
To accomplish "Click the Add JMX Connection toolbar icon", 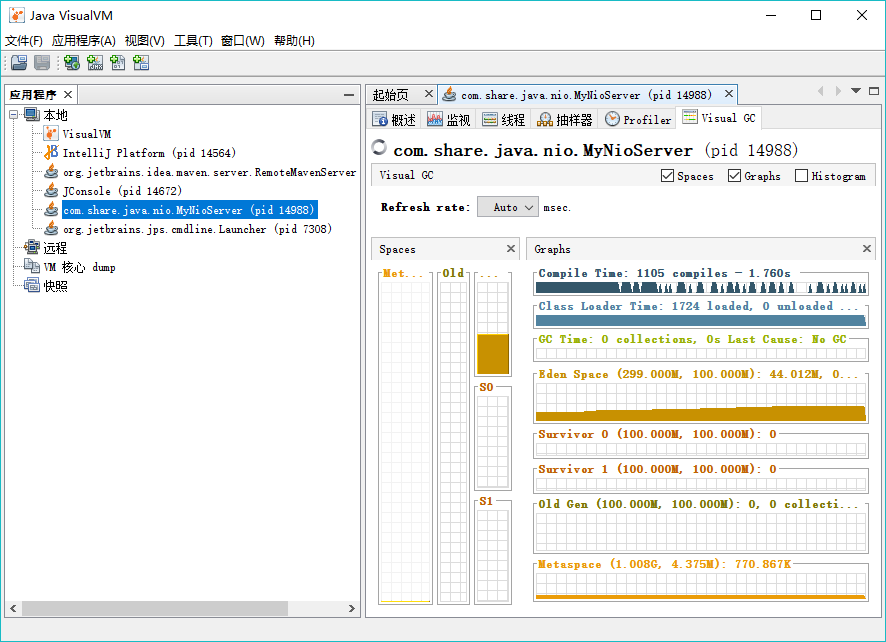I will click(95, 63).
